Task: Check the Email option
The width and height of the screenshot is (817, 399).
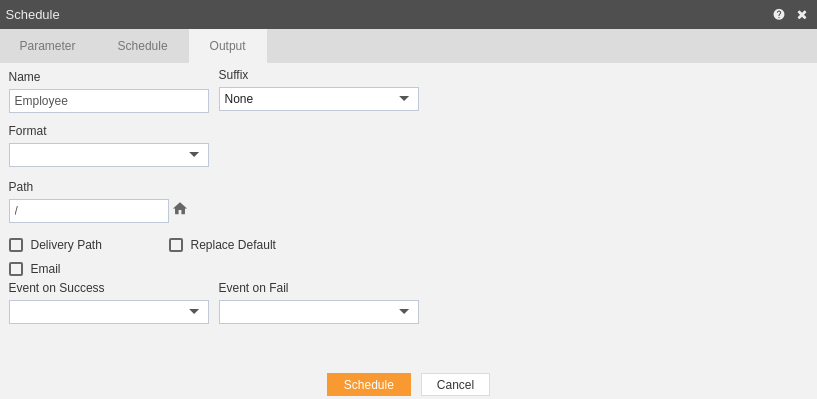Action: pos(16,269)
